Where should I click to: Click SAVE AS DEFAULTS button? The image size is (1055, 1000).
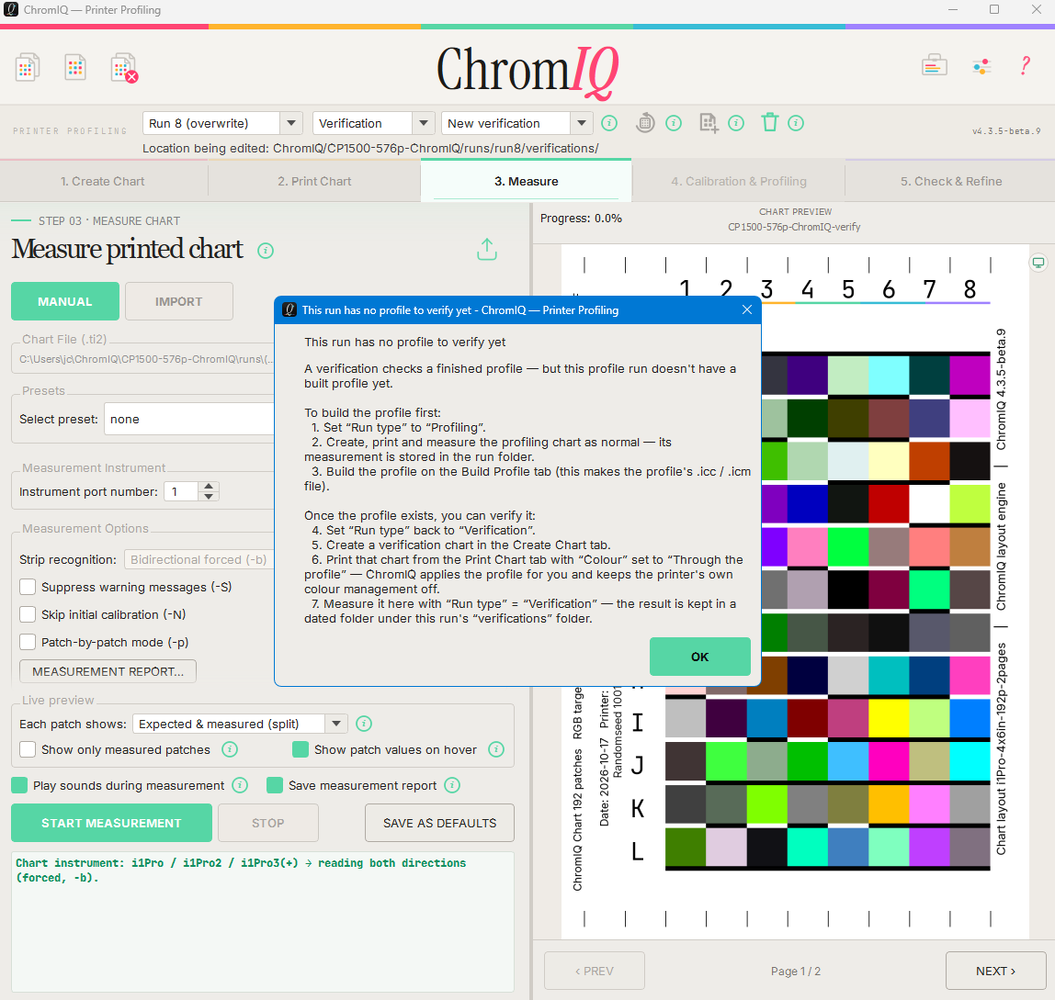coord(440,823)
